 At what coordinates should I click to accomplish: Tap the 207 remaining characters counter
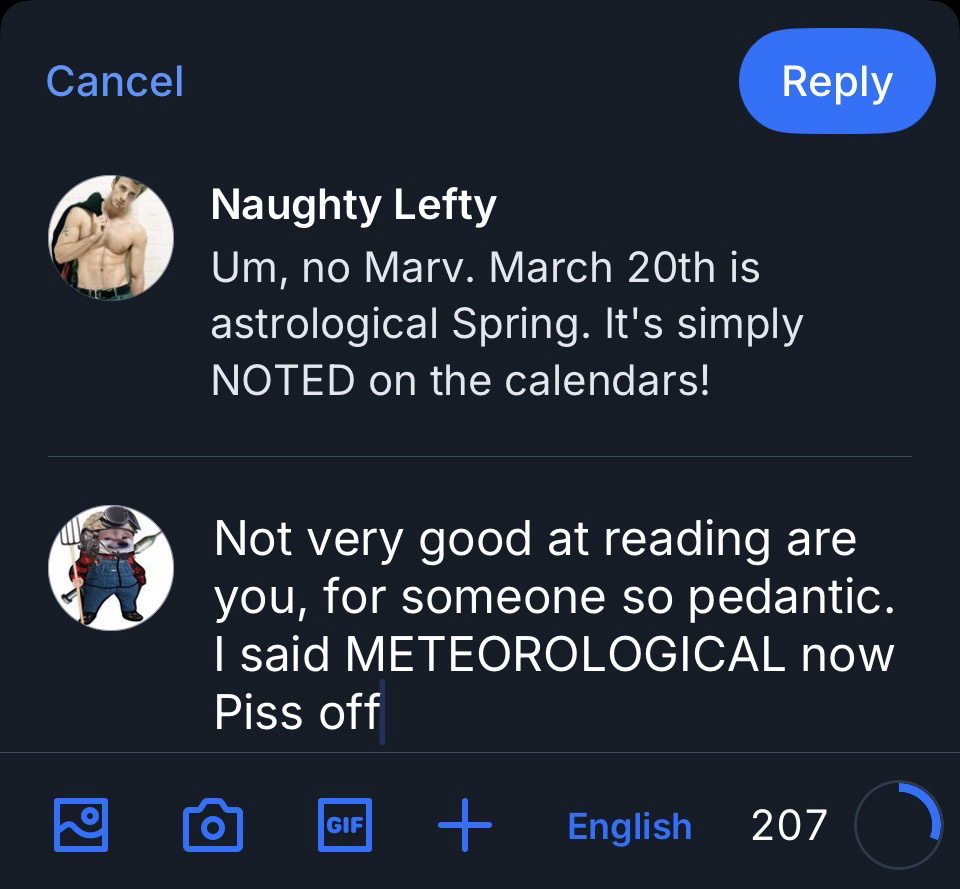pos(789,825)
